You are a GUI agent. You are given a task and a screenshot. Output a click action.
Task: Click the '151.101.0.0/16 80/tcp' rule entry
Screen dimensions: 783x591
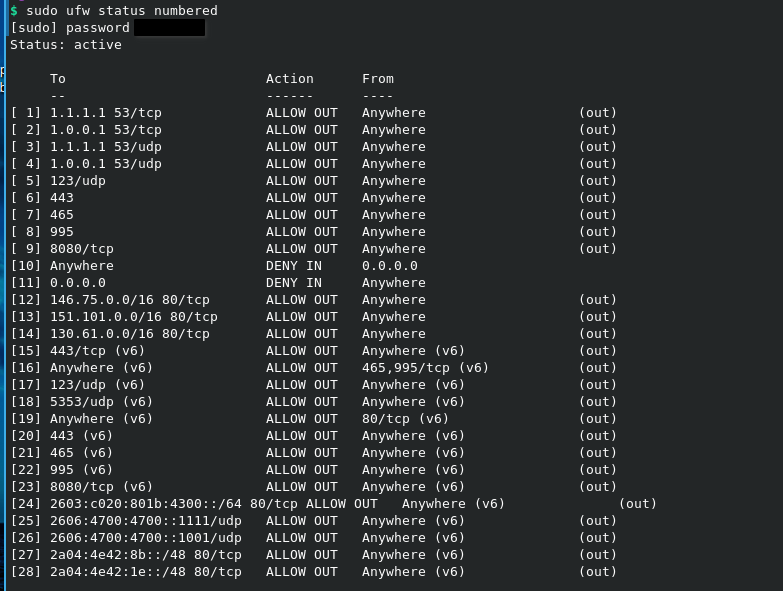(x=134, y=316)
